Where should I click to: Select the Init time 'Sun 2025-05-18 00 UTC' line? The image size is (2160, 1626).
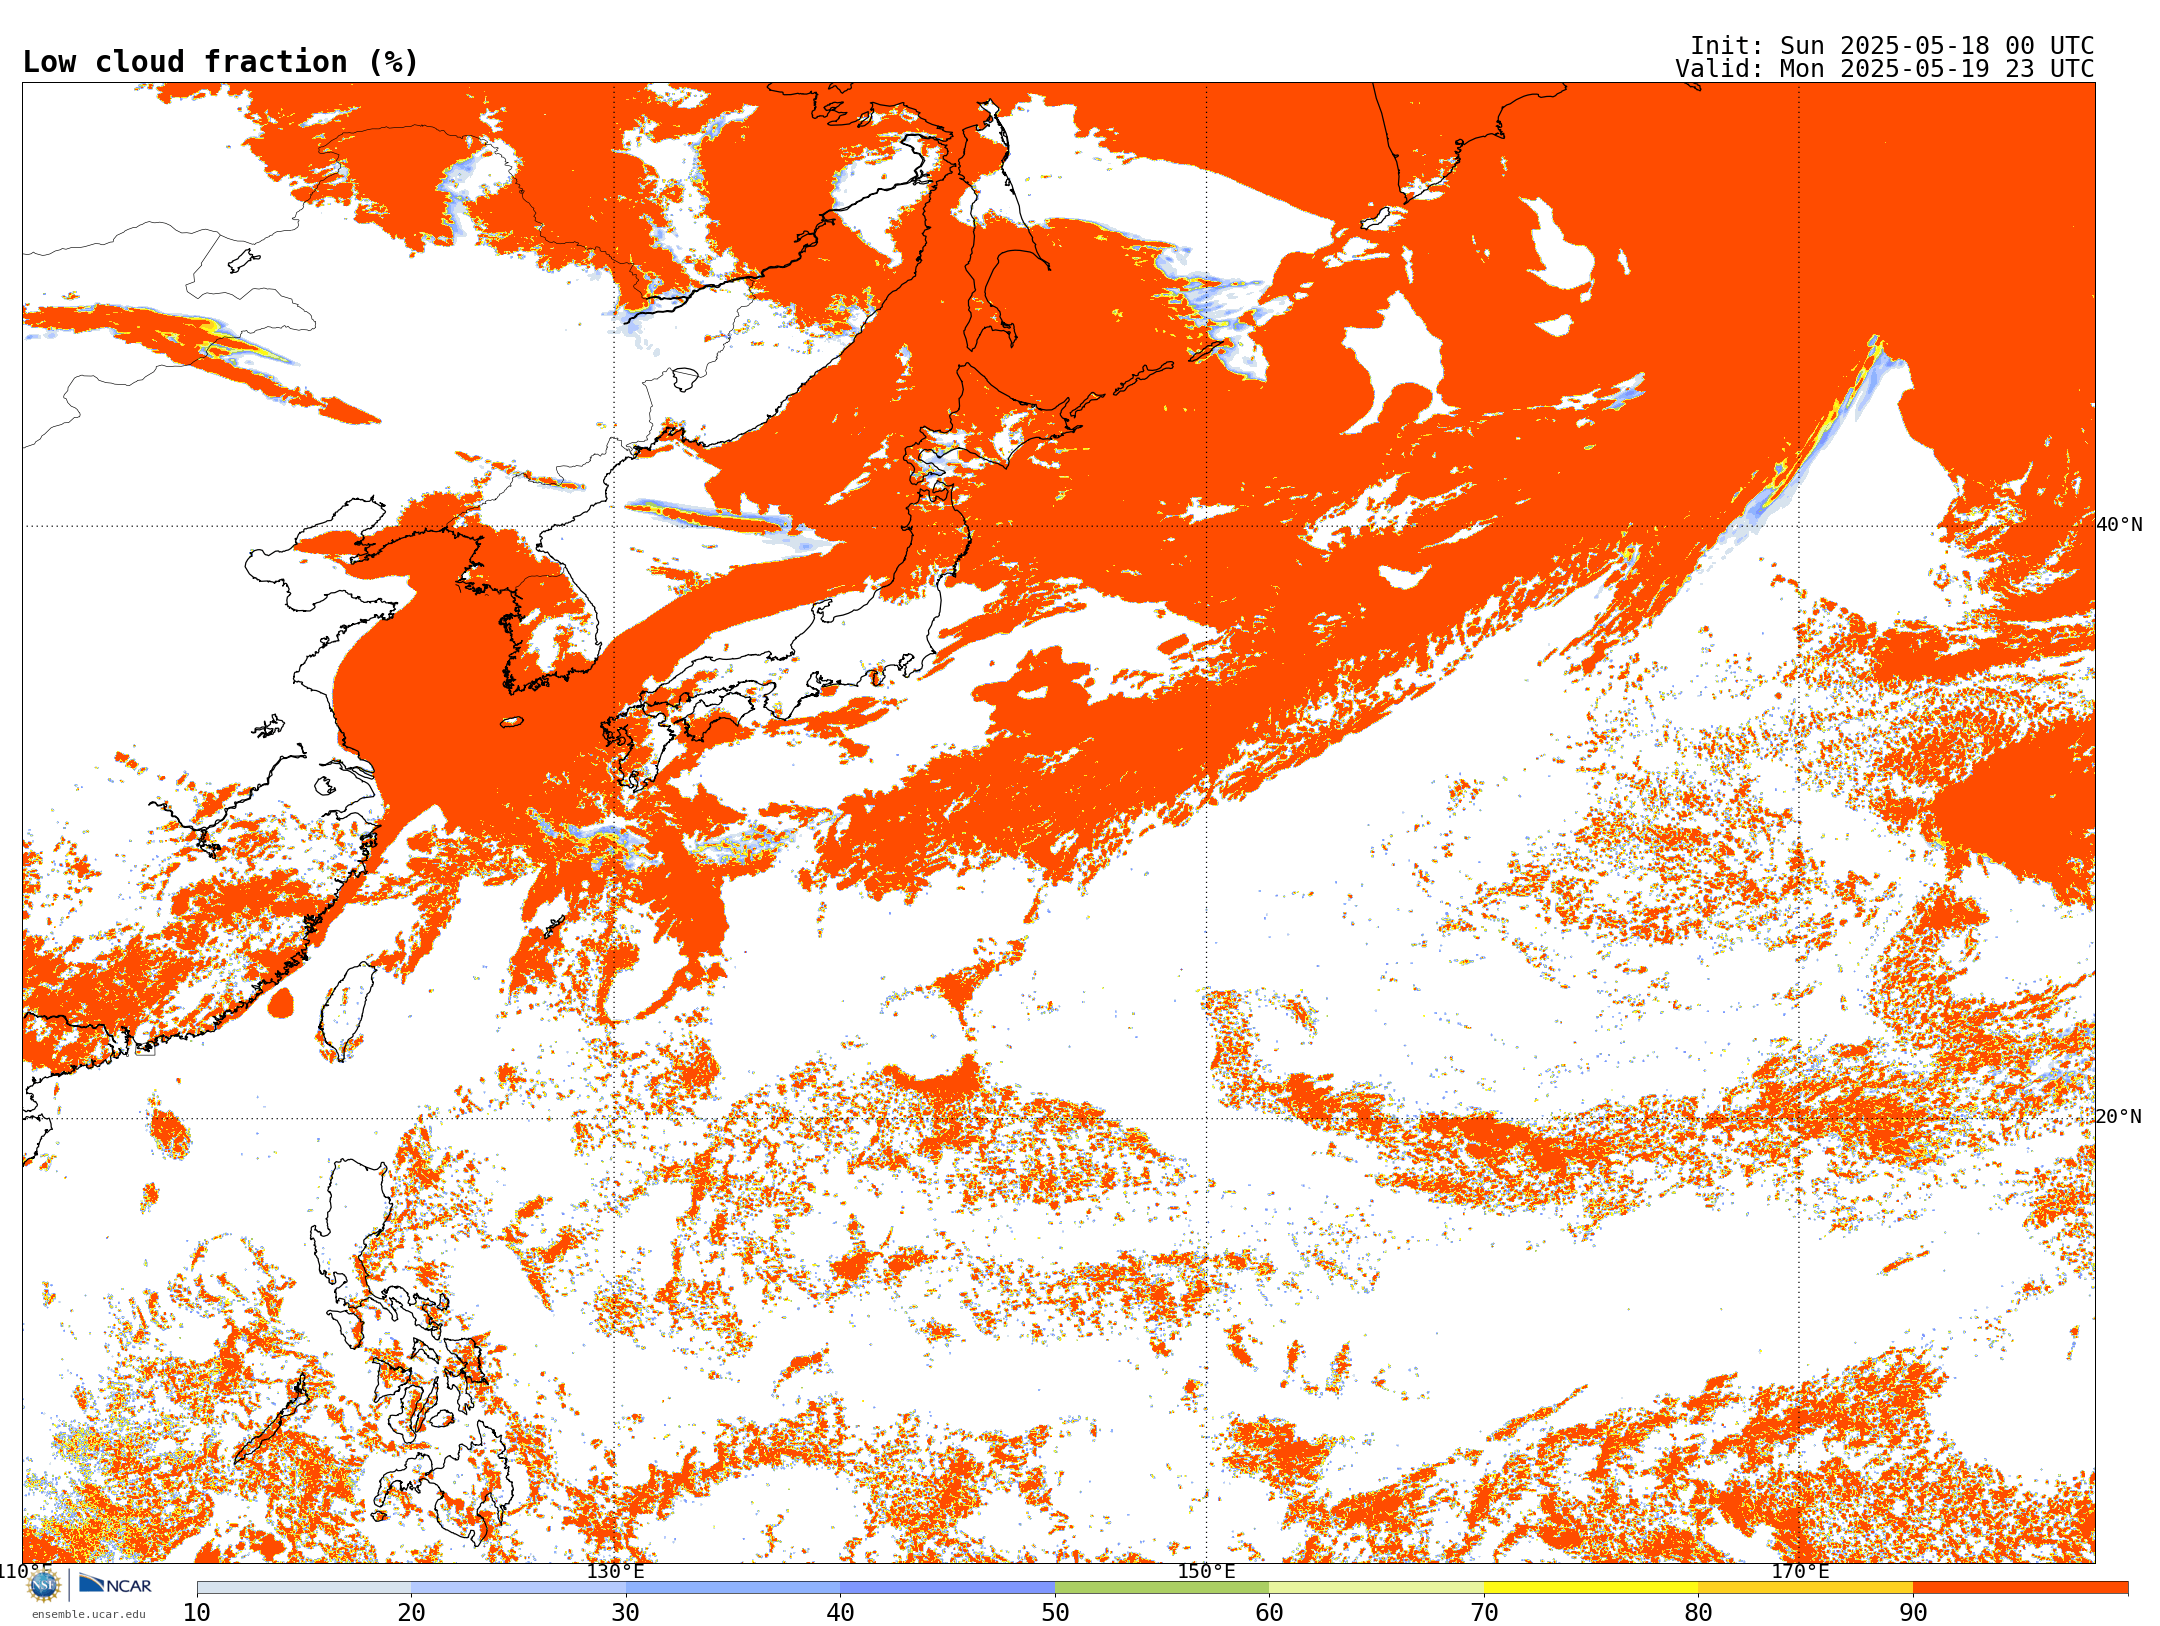pyautogui.click(x=1891, y=46)
